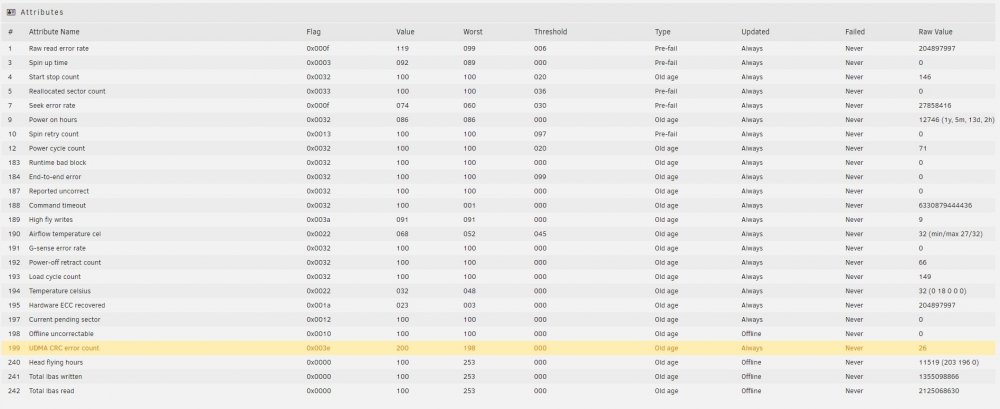Select the Raw read error rate row

pyautogui.click(x=500, y=48)
